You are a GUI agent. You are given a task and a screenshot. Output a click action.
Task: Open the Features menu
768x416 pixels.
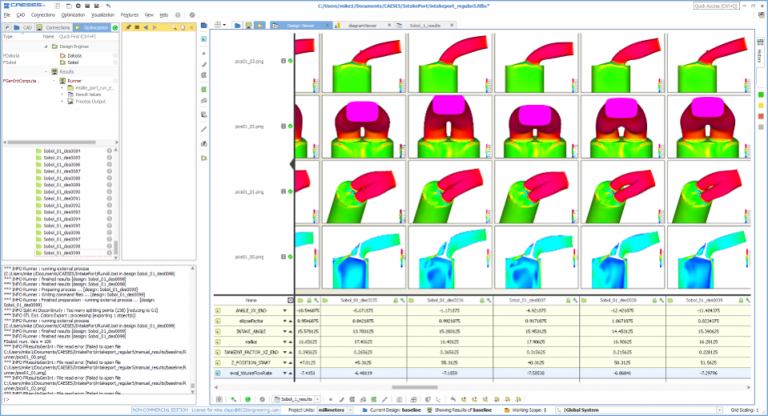[129, 15]
